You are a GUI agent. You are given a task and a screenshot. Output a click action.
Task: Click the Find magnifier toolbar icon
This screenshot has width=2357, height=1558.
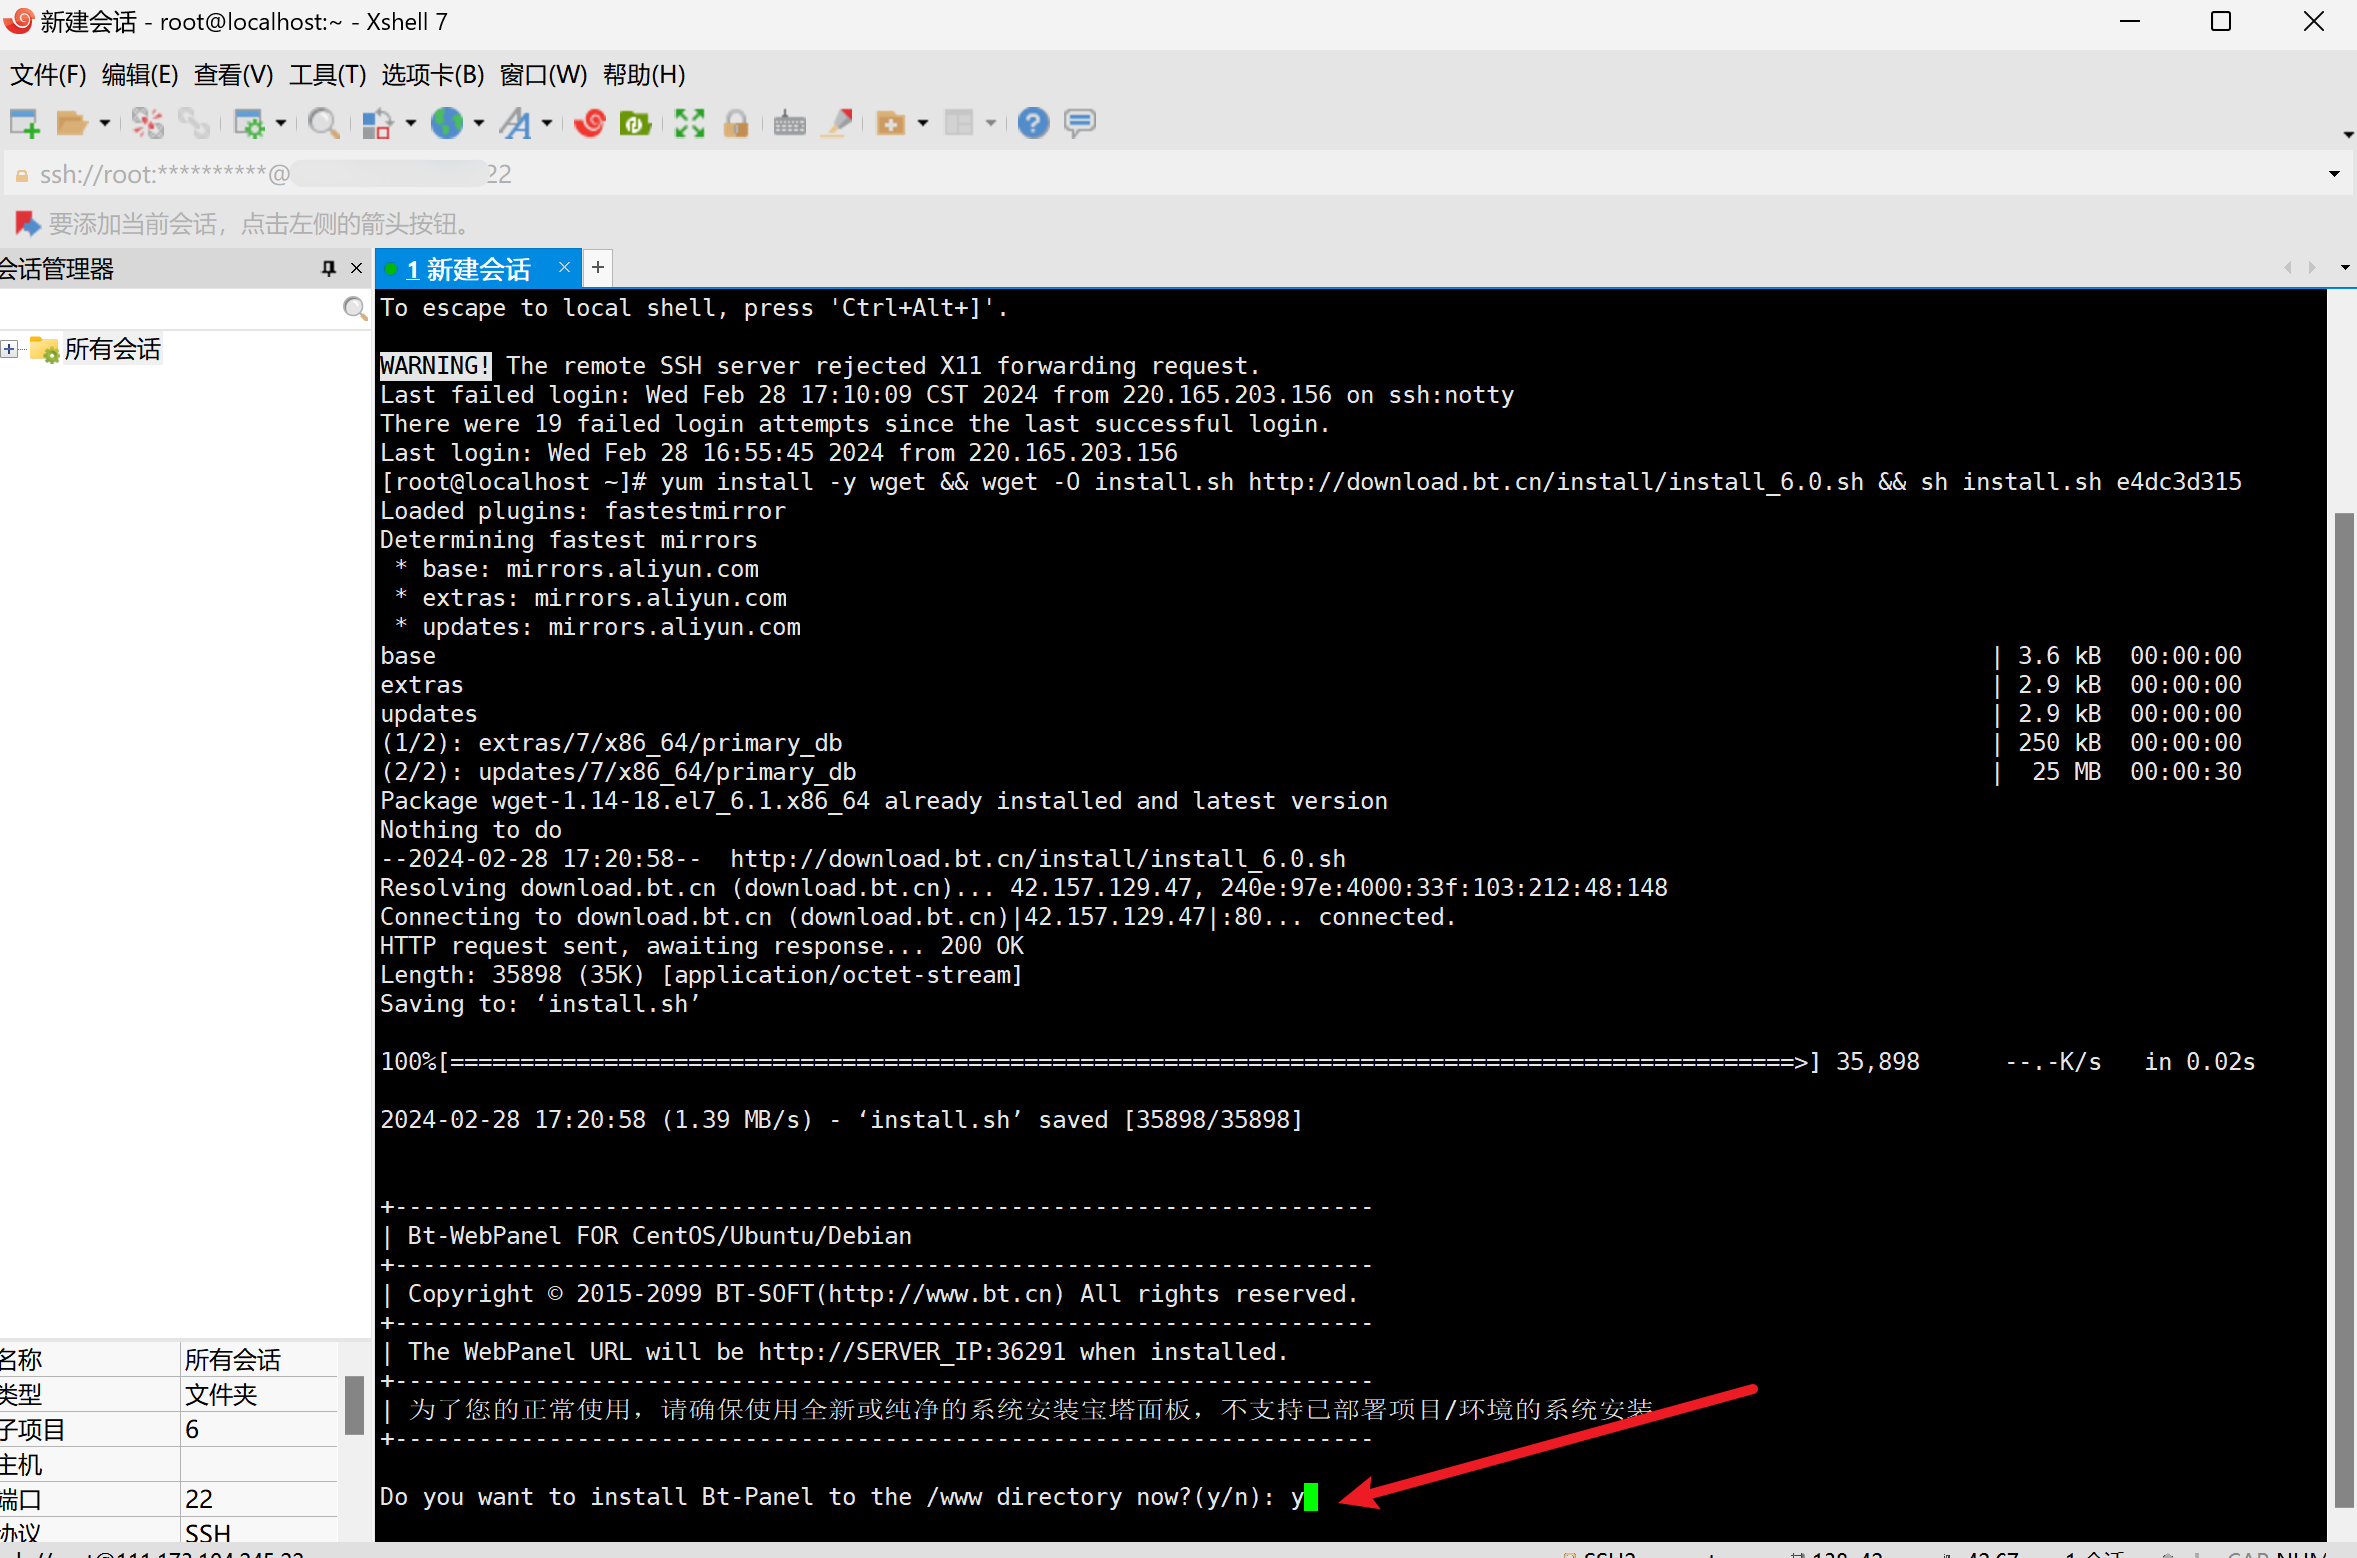point(323,123)
